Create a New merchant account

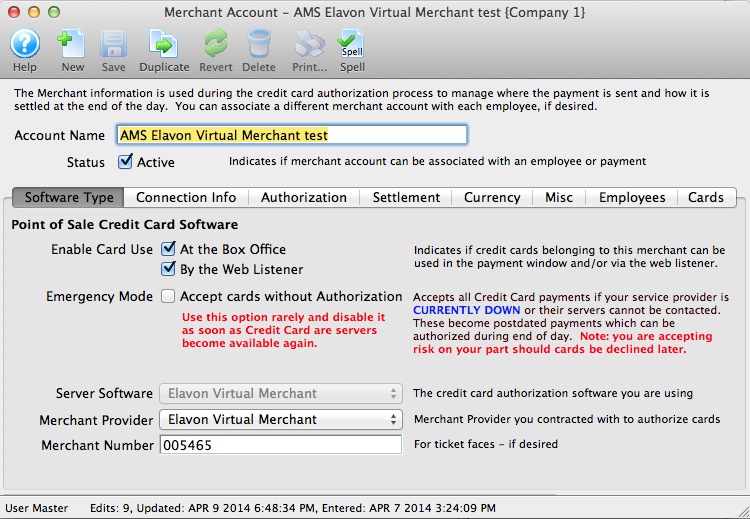pyautogui.click(x=72, y=44)
